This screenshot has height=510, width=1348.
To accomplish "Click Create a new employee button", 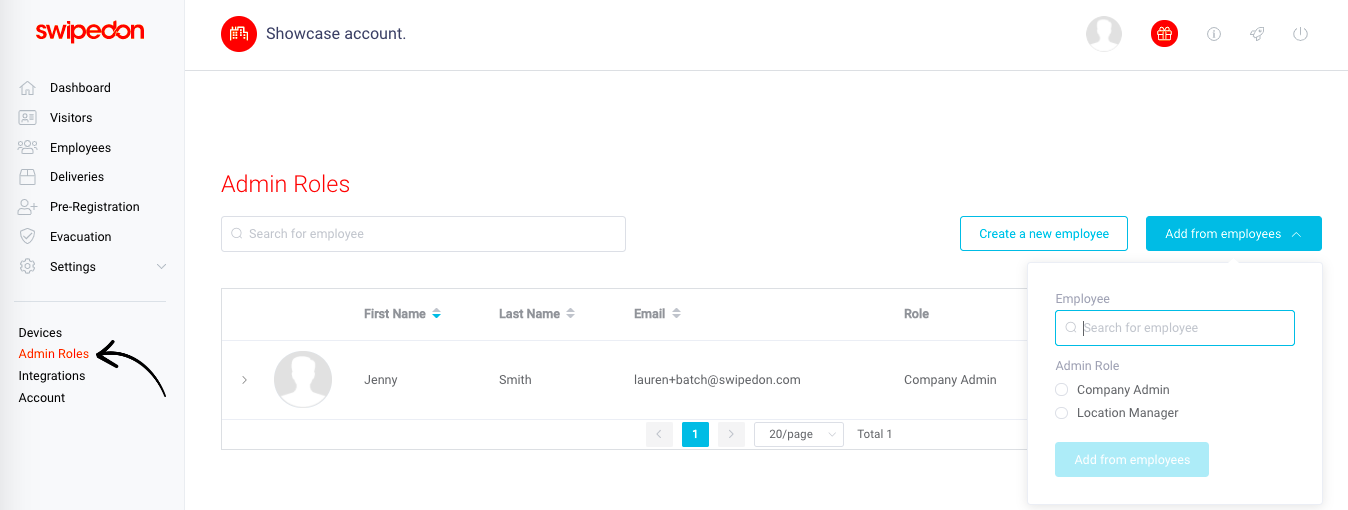I will (x=1044, y=234).
